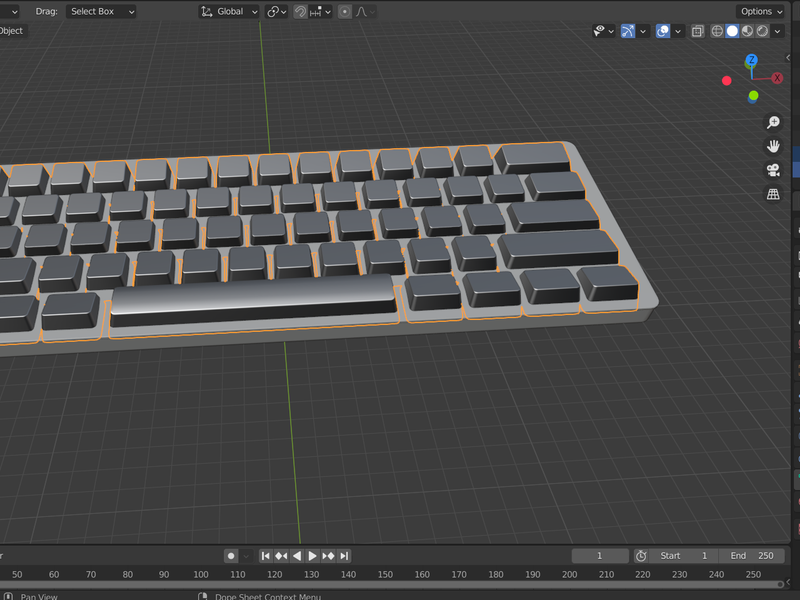
Task: Toggle the camera view icon
Action: point(773,170)
